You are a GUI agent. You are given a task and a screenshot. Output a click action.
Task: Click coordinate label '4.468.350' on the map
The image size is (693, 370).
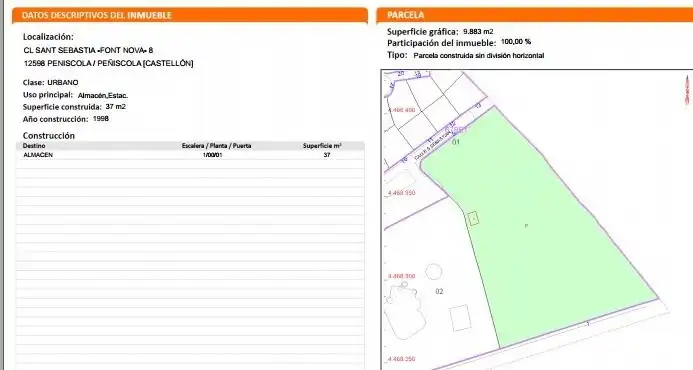[401, 193]
